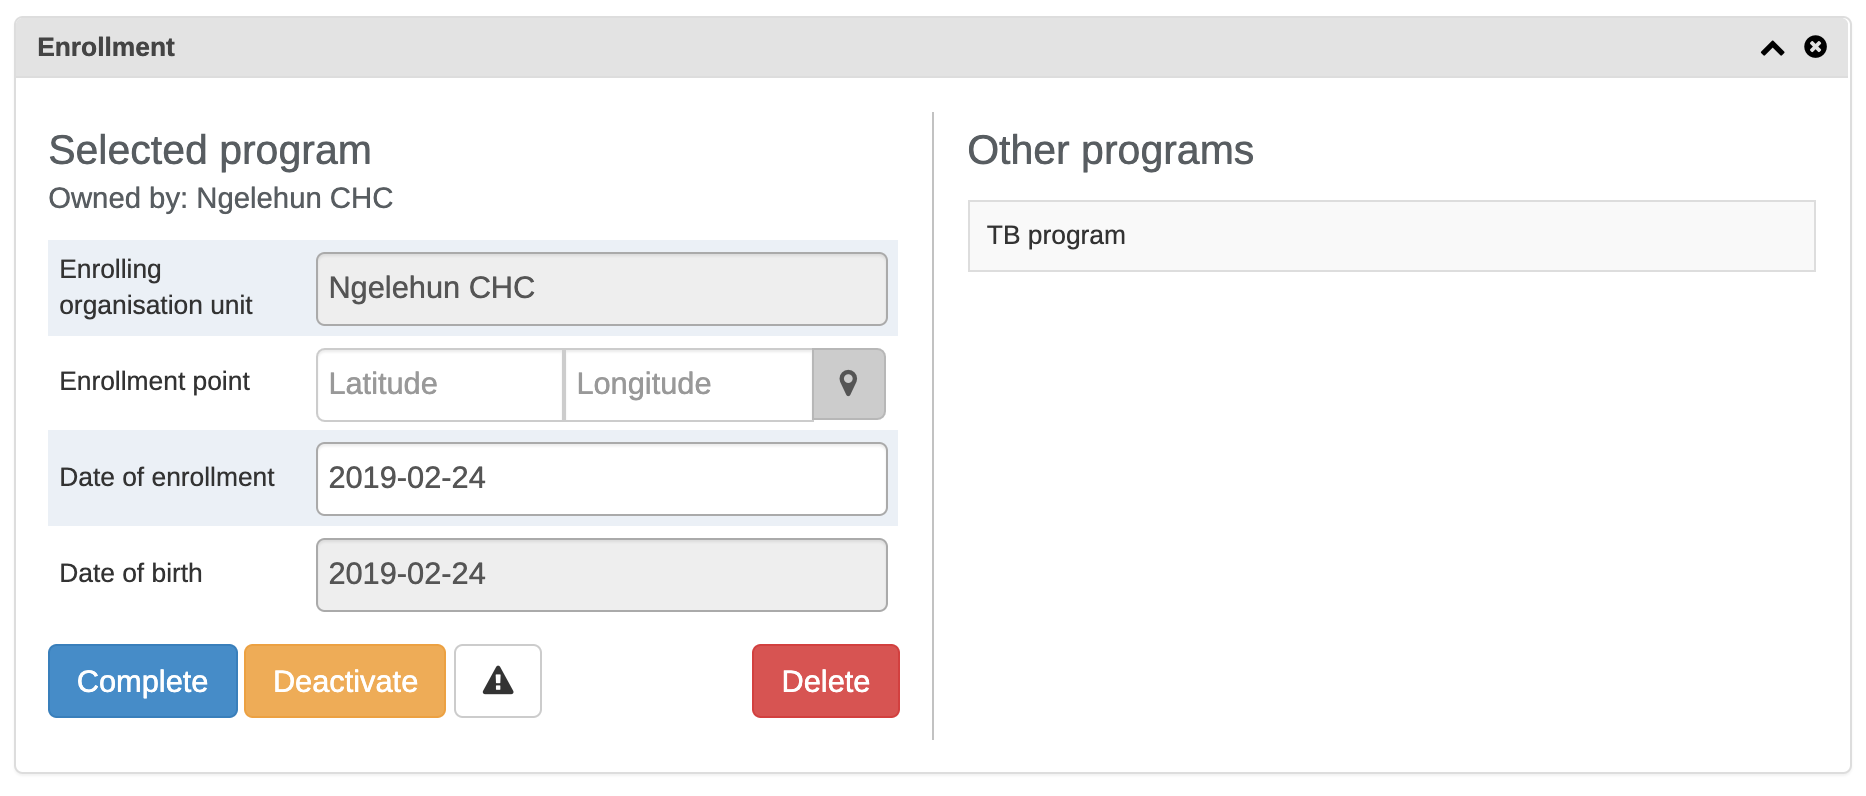Click the Enrolling organisation unit label

pyautogui.click(x=156, y=287)
